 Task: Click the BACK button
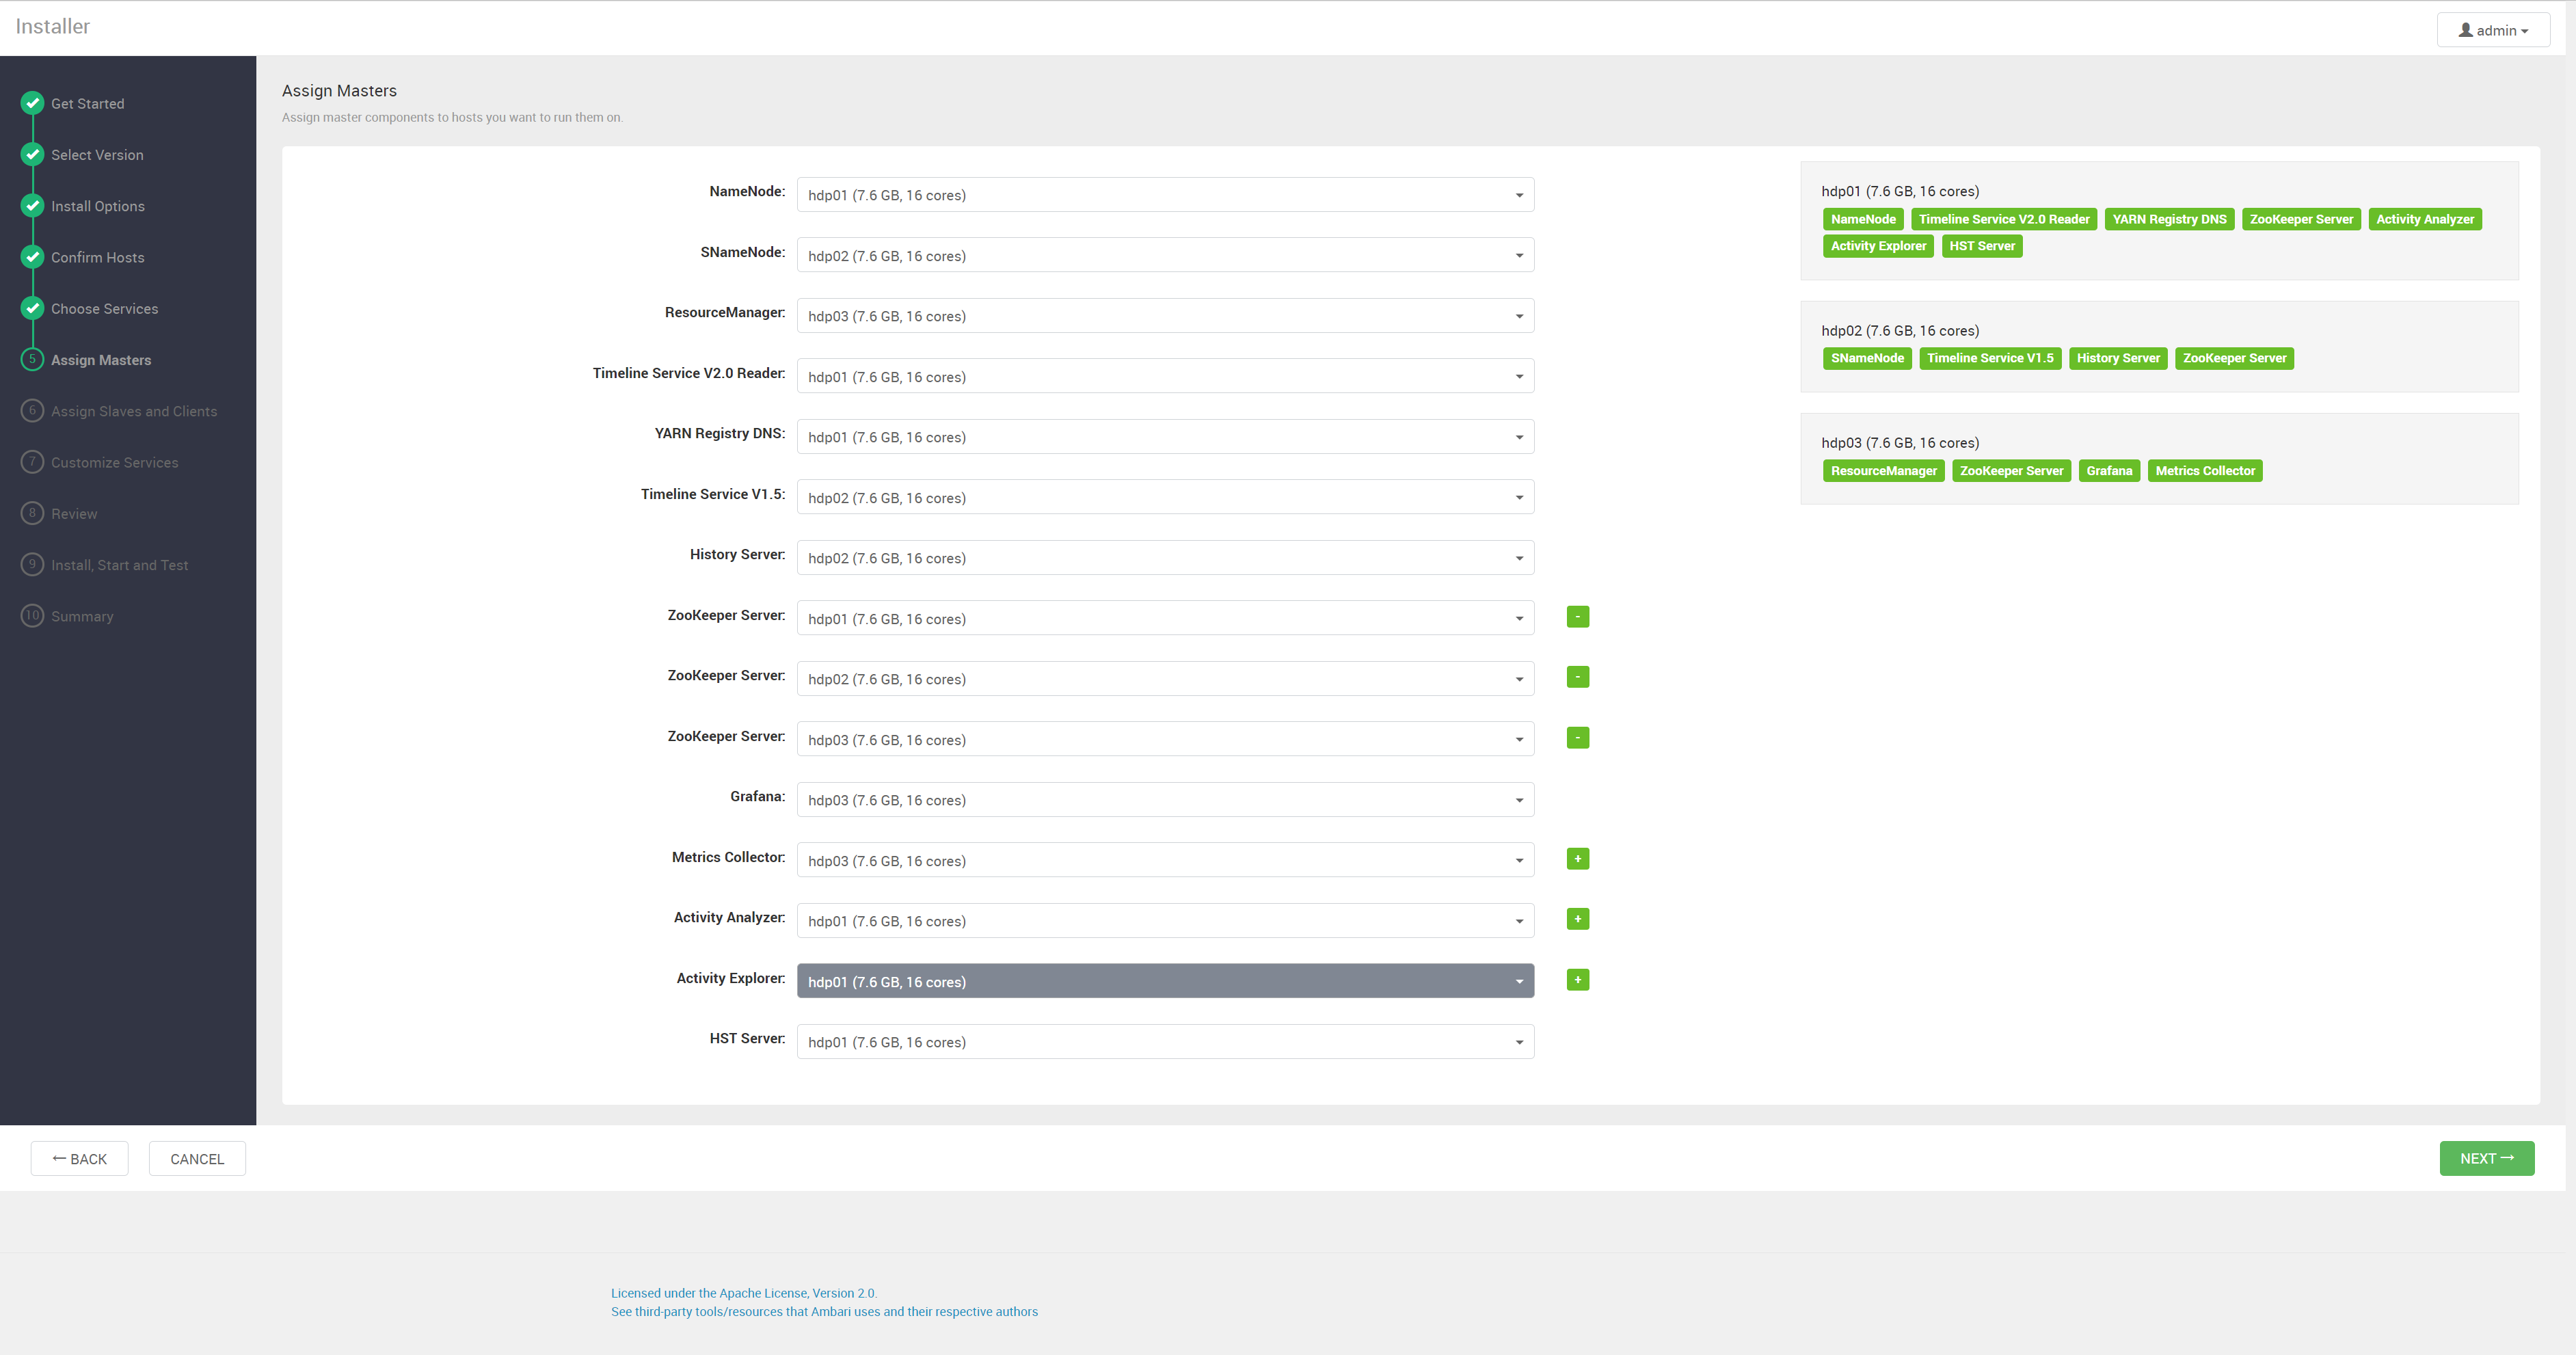79,1159
